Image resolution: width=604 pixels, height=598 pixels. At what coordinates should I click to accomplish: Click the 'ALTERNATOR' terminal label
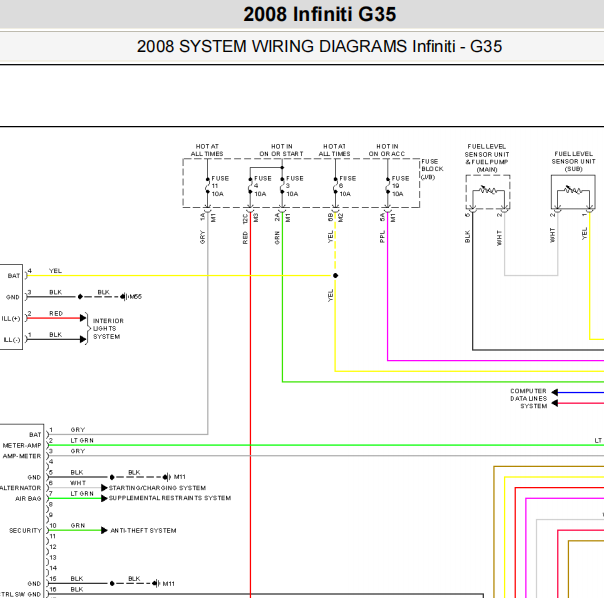(x=20, y=488)
